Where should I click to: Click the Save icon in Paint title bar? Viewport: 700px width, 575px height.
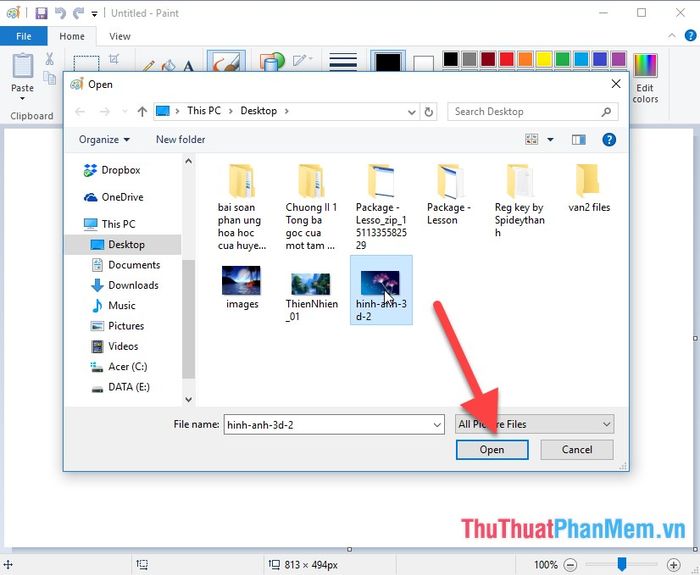pos(41,13)
